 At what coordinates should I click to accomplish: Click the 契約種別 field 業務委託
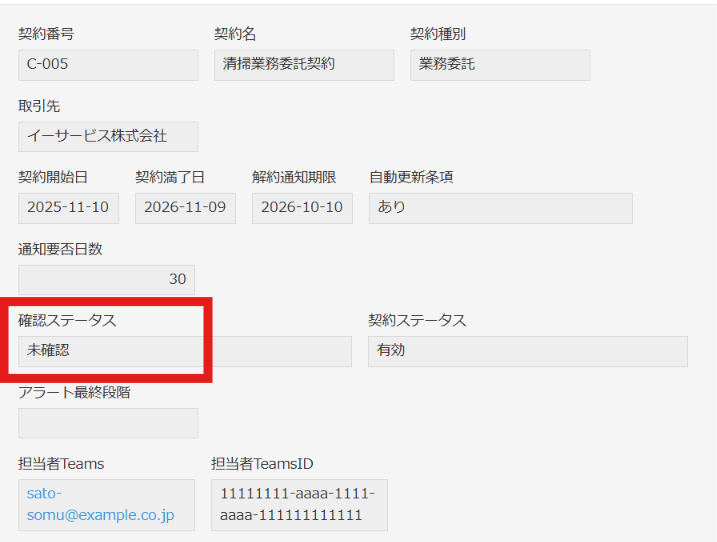coord(500,65)
